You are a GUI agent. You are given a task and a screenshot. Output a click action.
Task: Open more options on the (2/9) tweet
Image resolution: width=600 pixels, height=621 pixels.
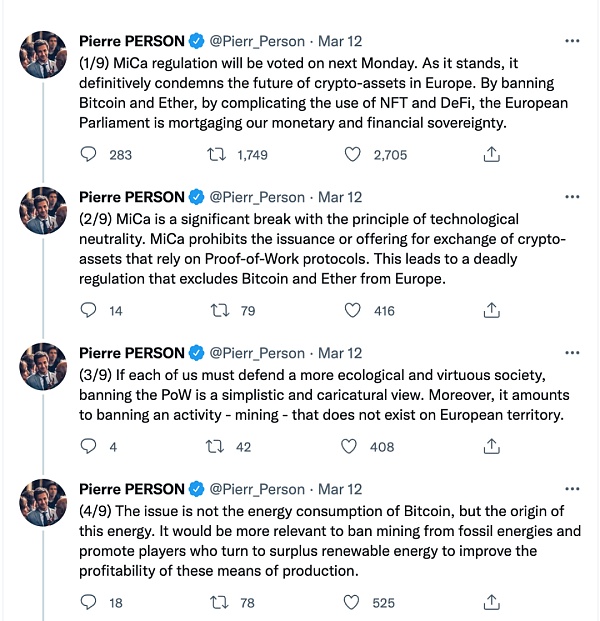click(571, 197)
